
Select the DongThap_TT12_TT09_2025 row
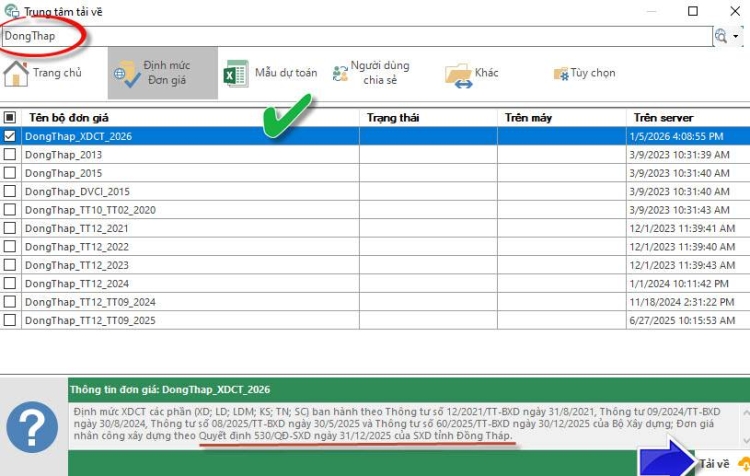coord(90,320)
